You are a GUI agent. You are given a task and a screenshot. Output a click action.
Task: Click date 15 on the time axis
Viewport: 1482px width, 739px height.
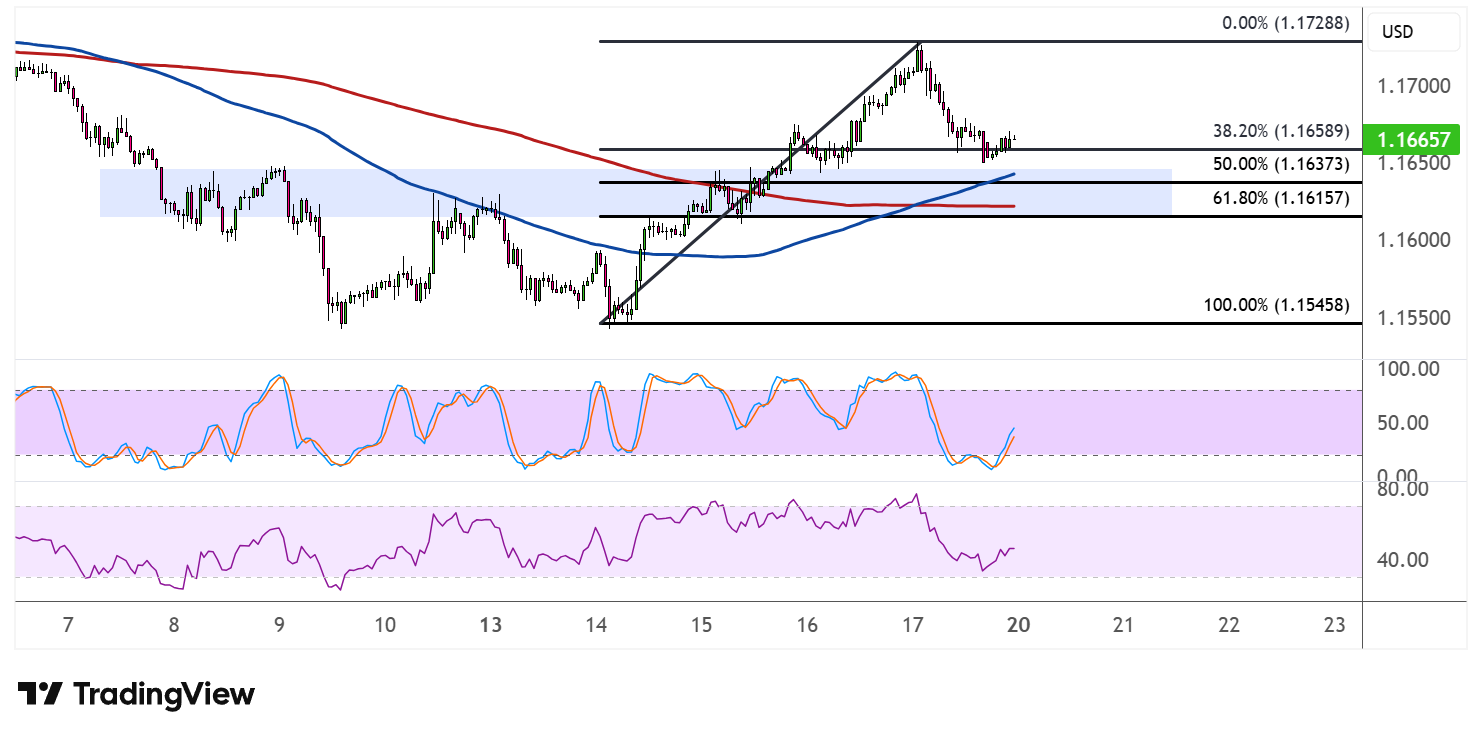(x=701, y=626)
